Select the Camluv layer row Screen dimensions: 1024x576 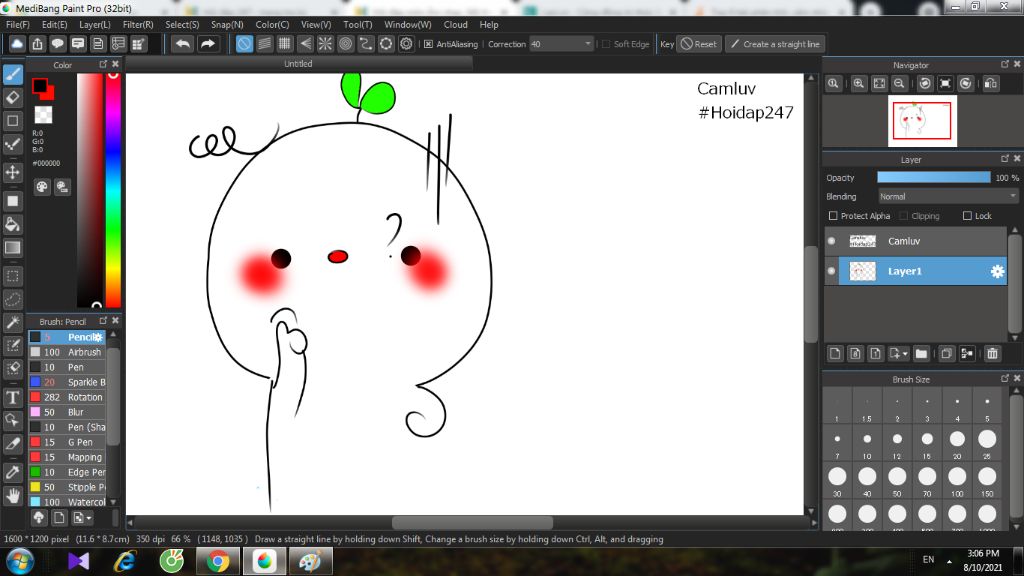click(x=916, y=241)
